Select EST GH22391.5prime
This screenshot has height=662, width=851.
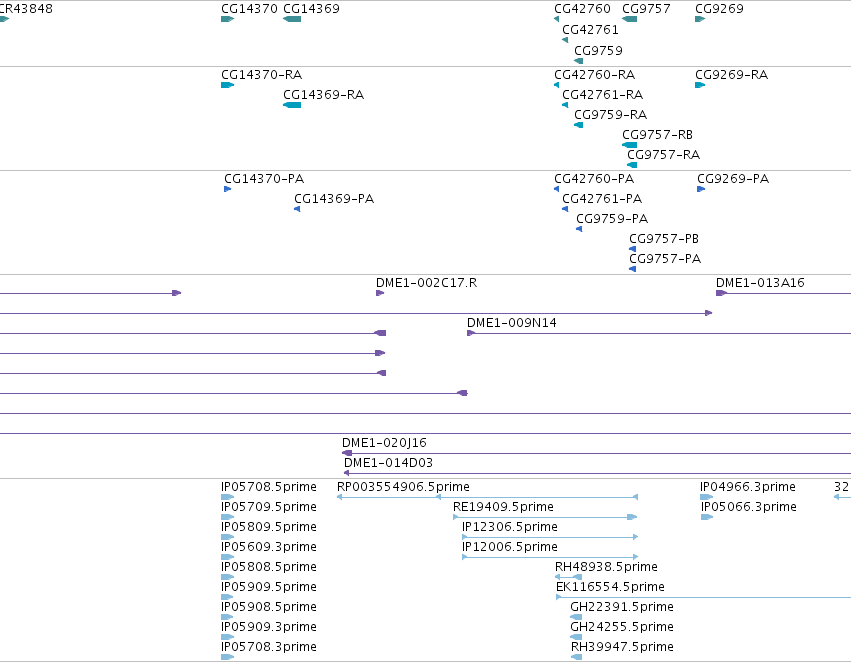click(576, 618)
